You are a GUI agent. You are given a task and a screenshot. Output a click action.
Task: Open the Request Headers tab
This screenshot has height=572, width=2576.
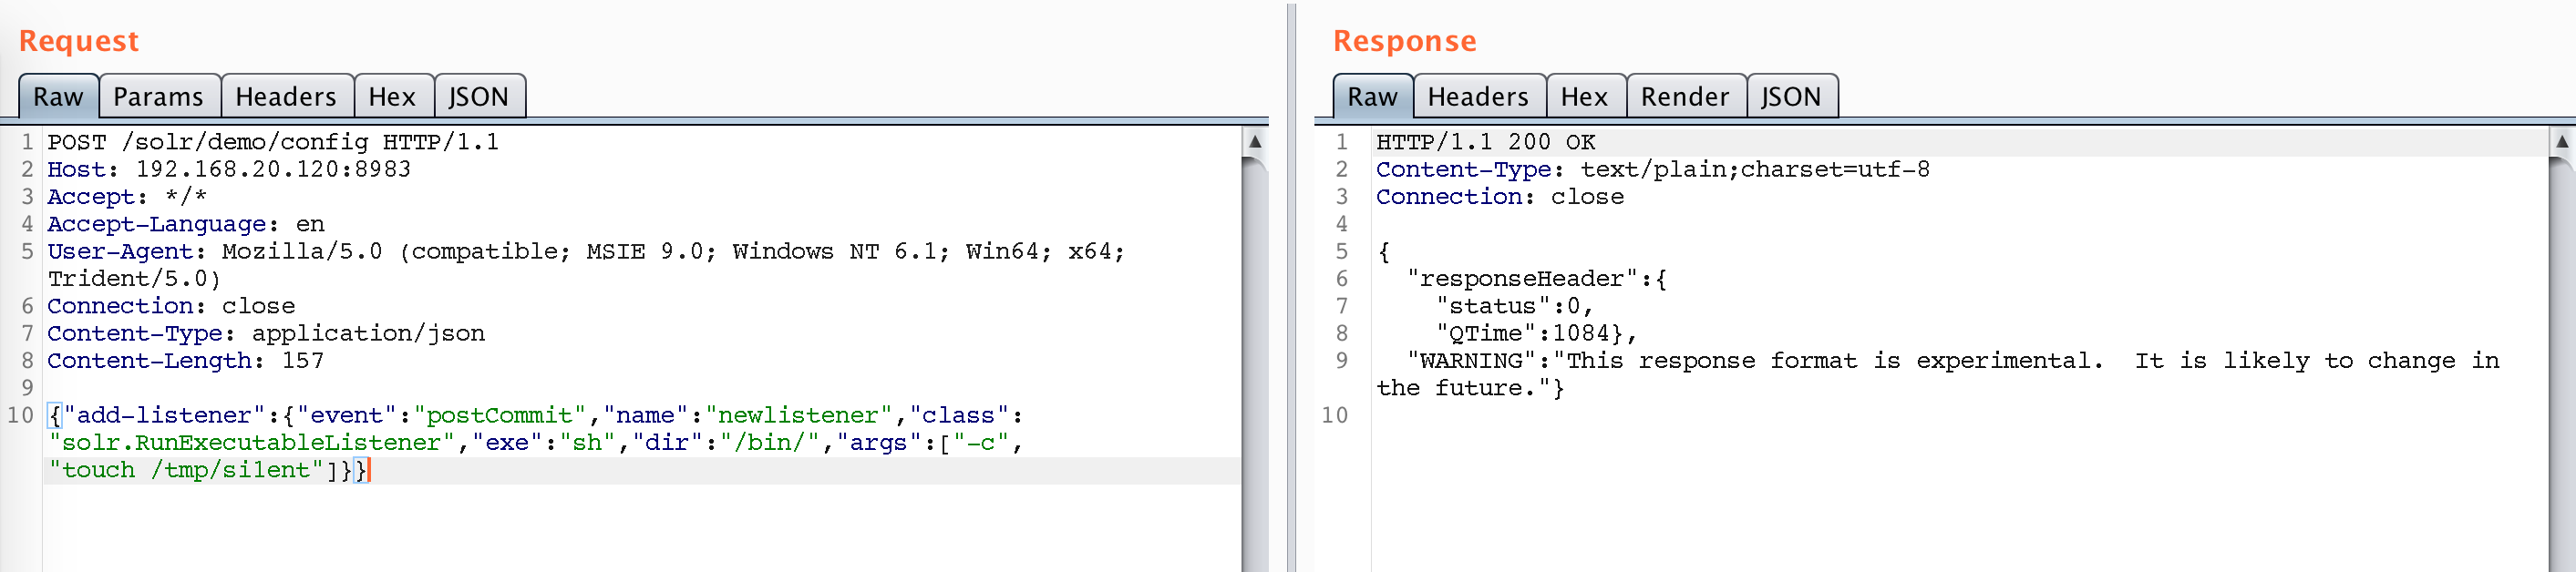(286, 96)
